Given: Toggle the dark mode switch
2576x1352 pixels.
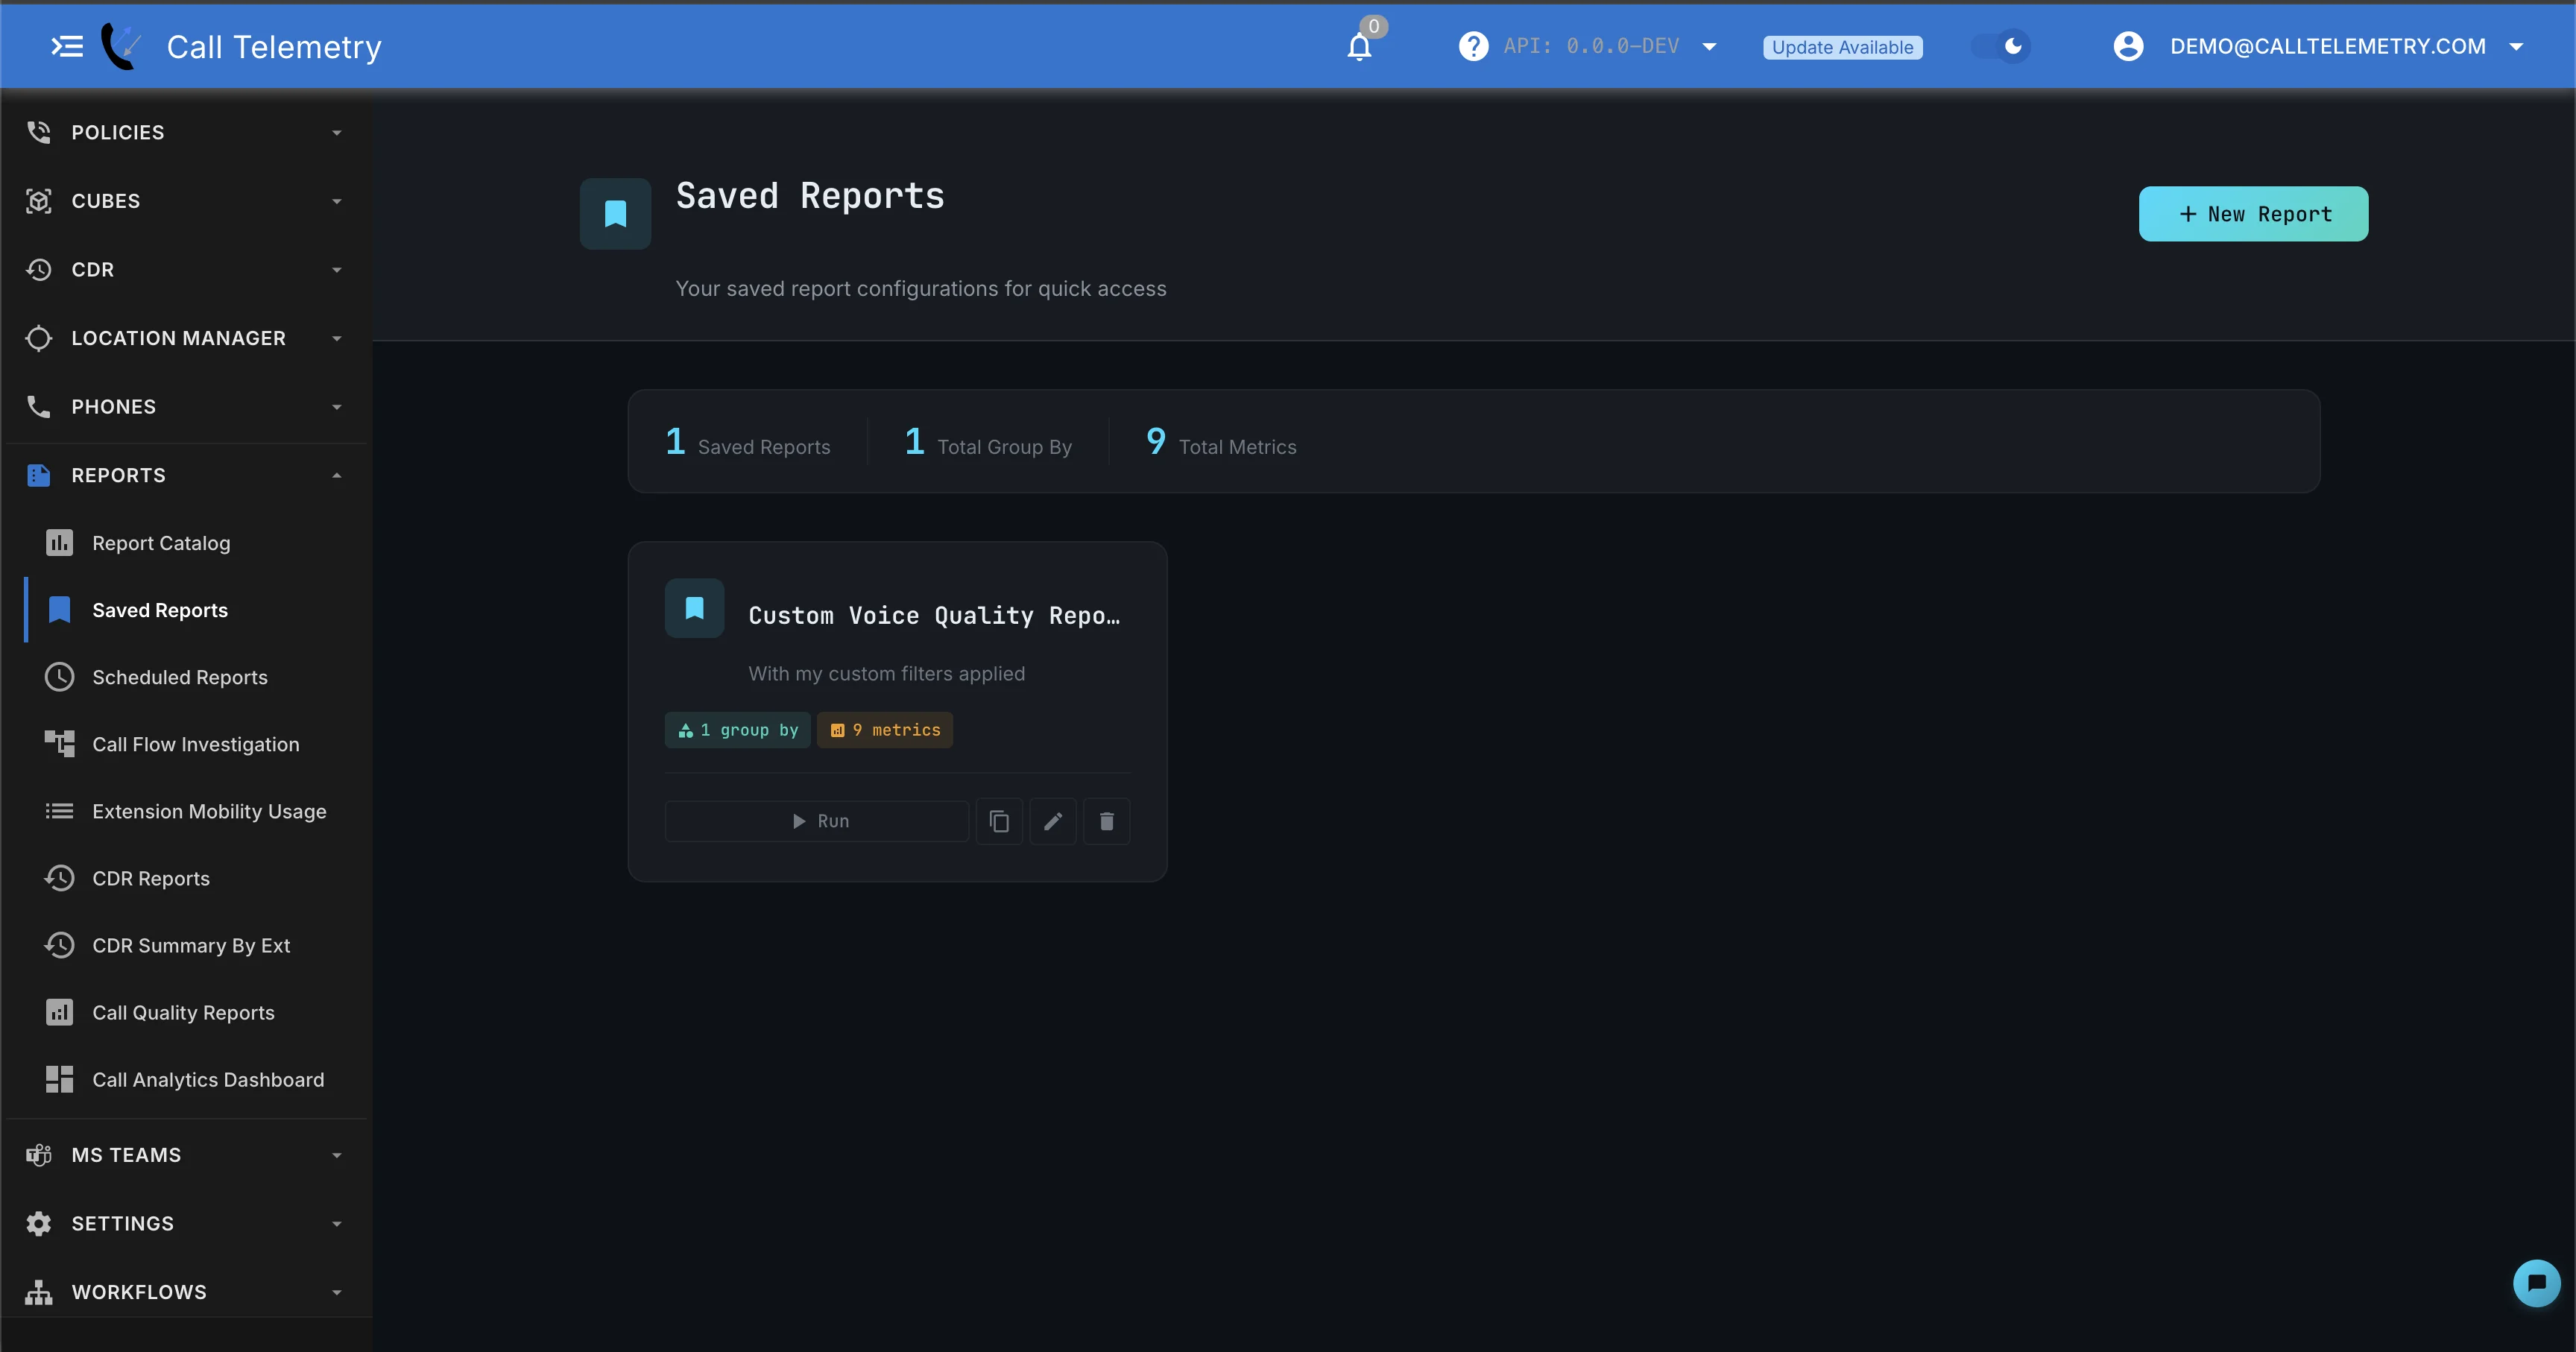Looking at the screenshot, I should point(2000,47).
